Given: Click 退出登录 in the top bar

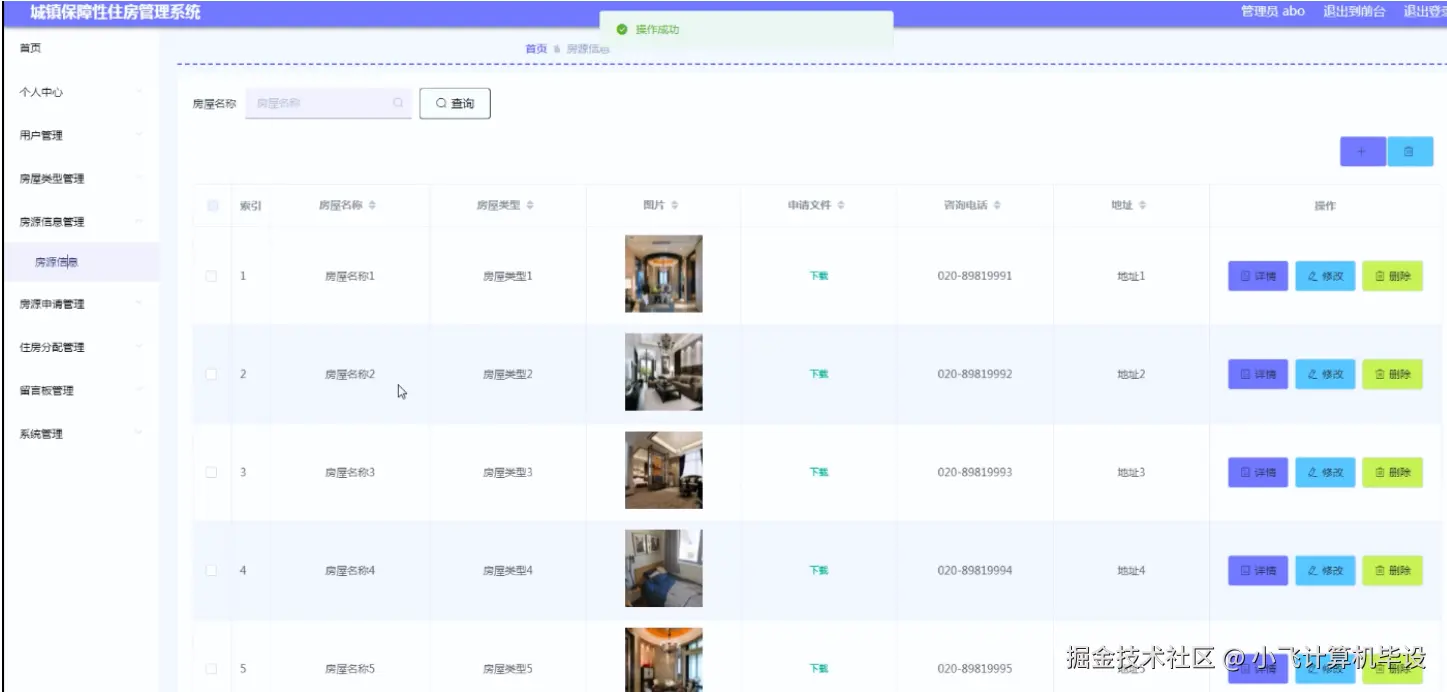Looking at the screenshot, I should coord(1424,11).
